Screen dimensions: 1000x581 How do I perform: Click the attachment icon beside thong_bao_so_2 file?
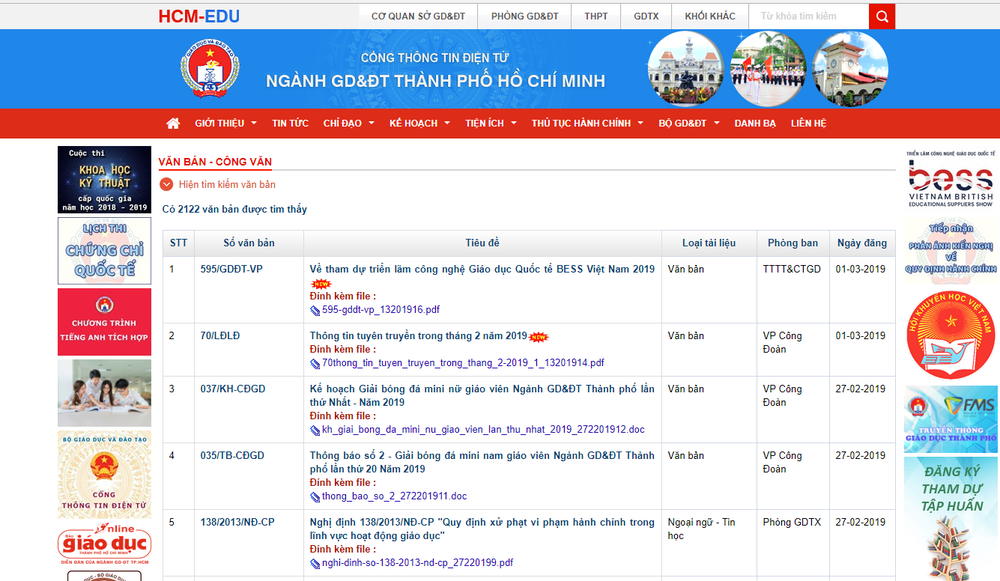point(315,497)
